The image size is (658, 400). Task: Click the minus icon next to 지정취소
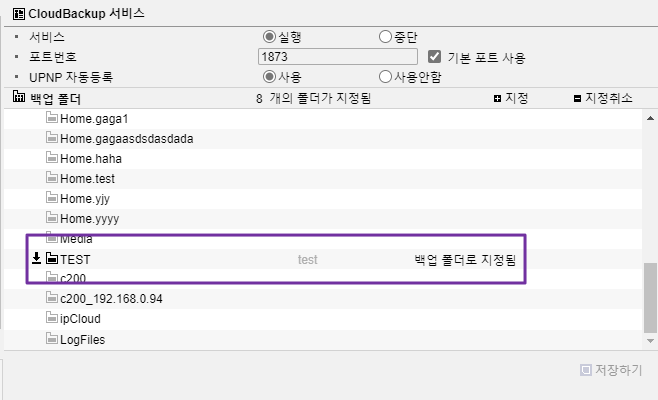click(x=577, y=99)
